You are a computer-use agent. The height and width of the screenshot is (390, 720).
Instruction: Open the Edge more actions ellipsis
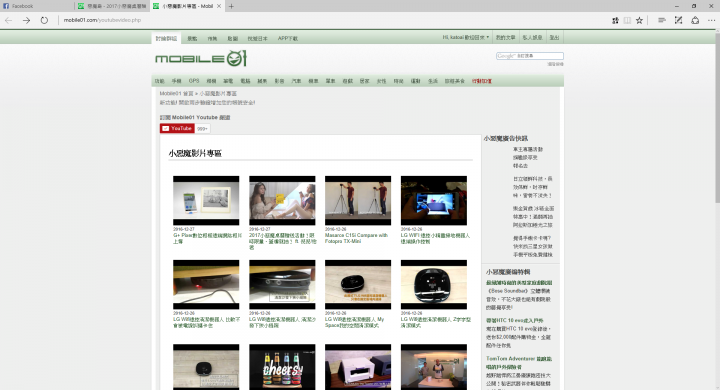711,20
